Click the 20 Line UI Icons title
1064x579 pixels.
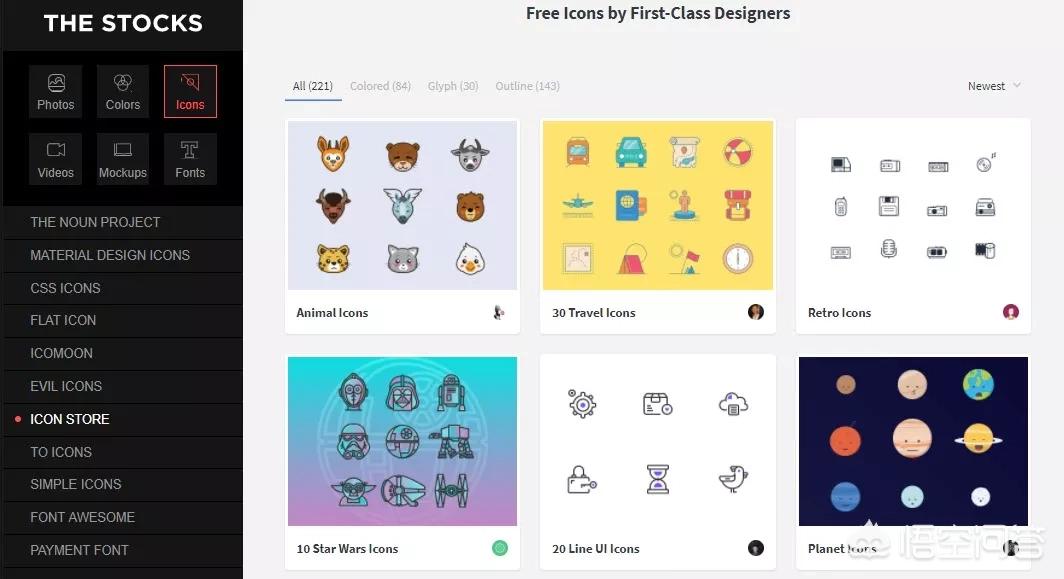(596, 548)
